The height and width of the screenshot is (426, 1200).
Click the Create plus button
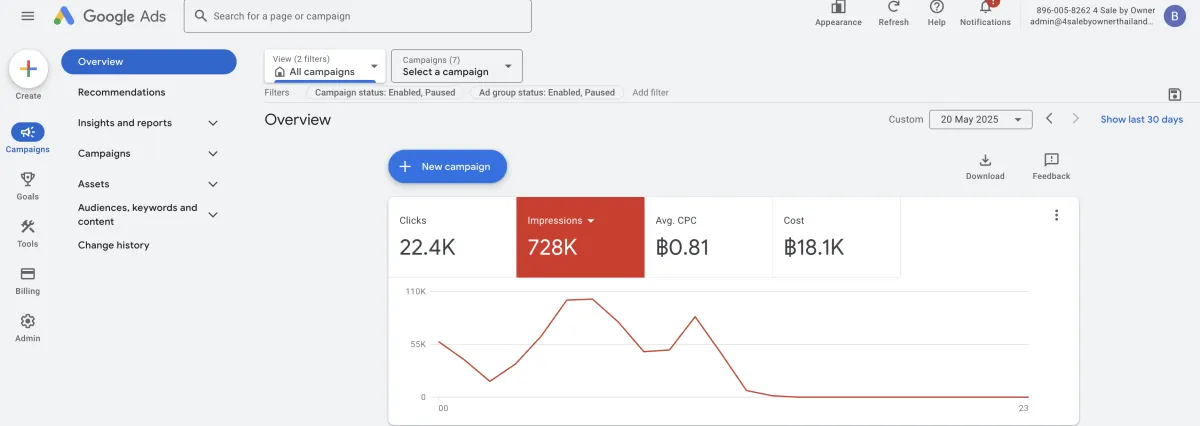coord(28,68)
